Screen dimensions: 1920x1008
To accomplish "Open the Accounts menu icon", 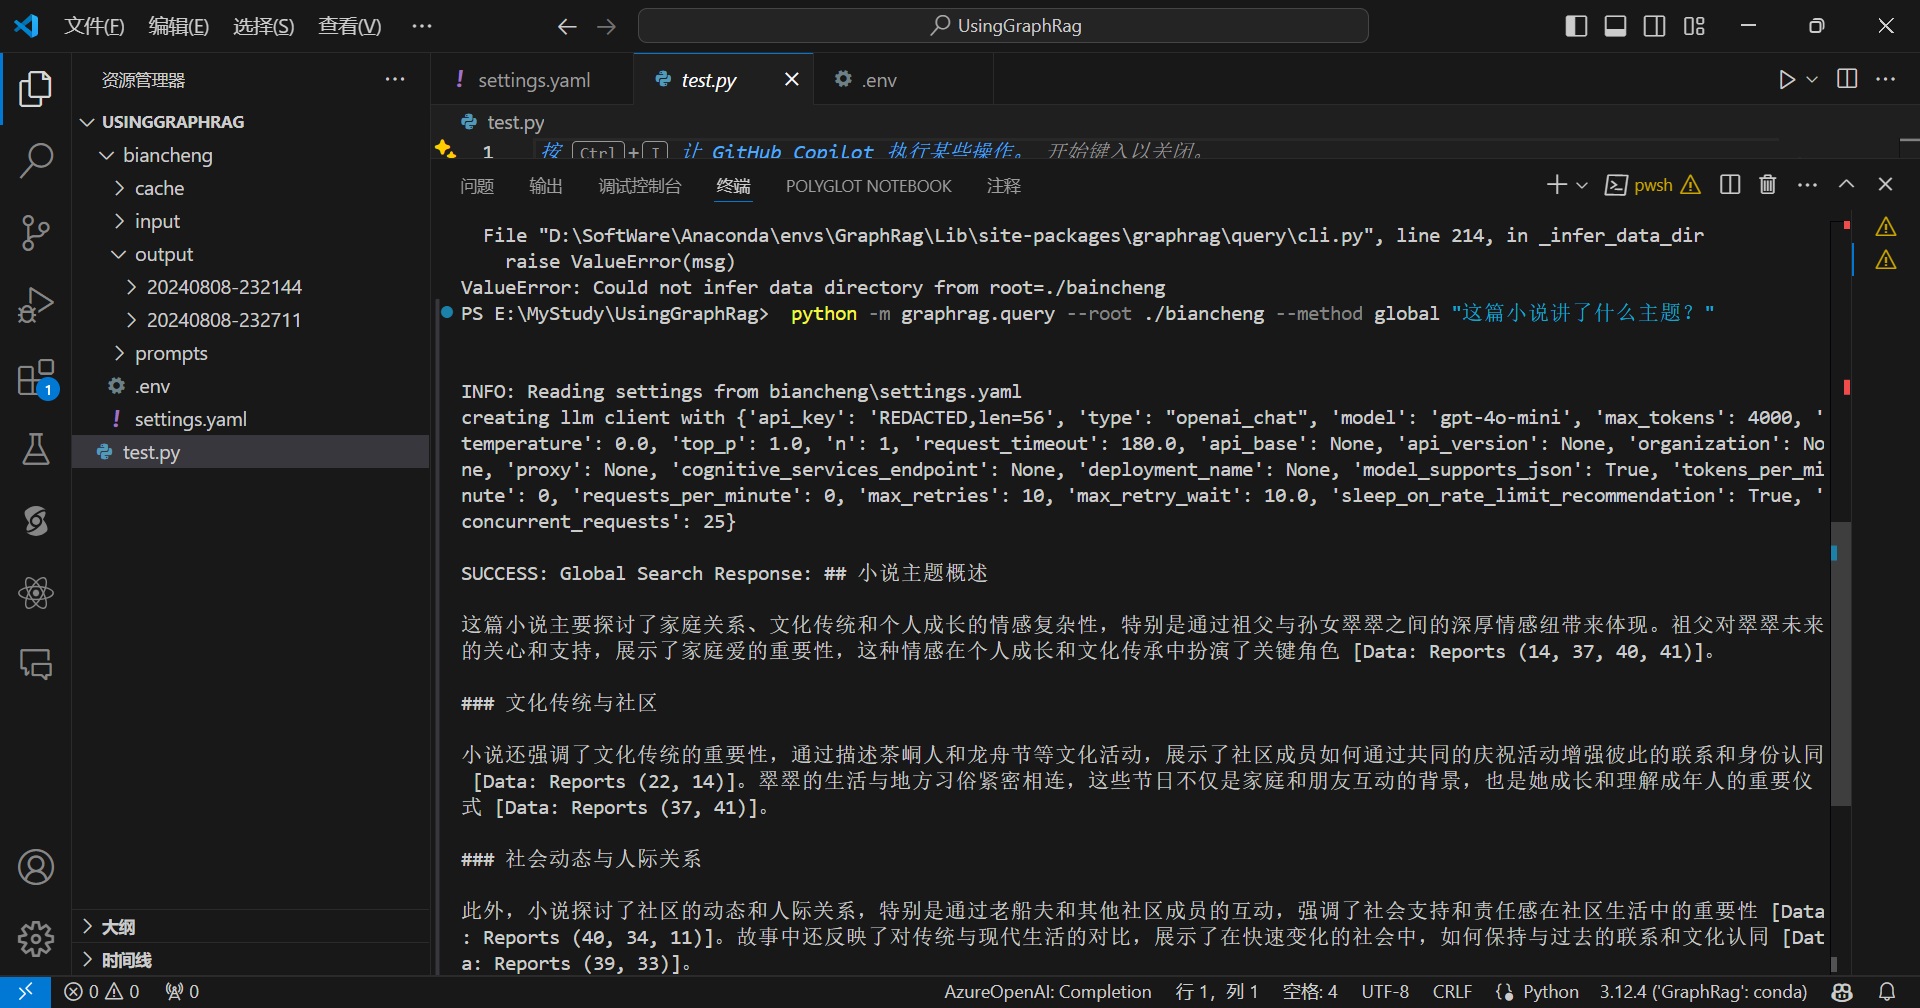I will coord(35,867).
